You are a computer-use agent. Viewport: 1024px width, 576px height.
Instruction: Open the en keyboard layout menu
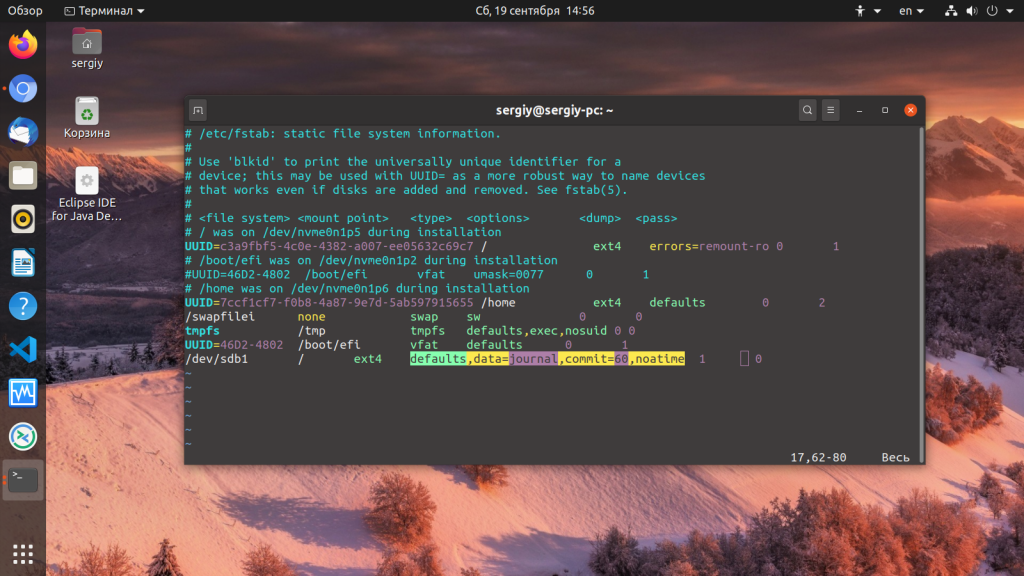pyautogui.click(x=911, y=10)
